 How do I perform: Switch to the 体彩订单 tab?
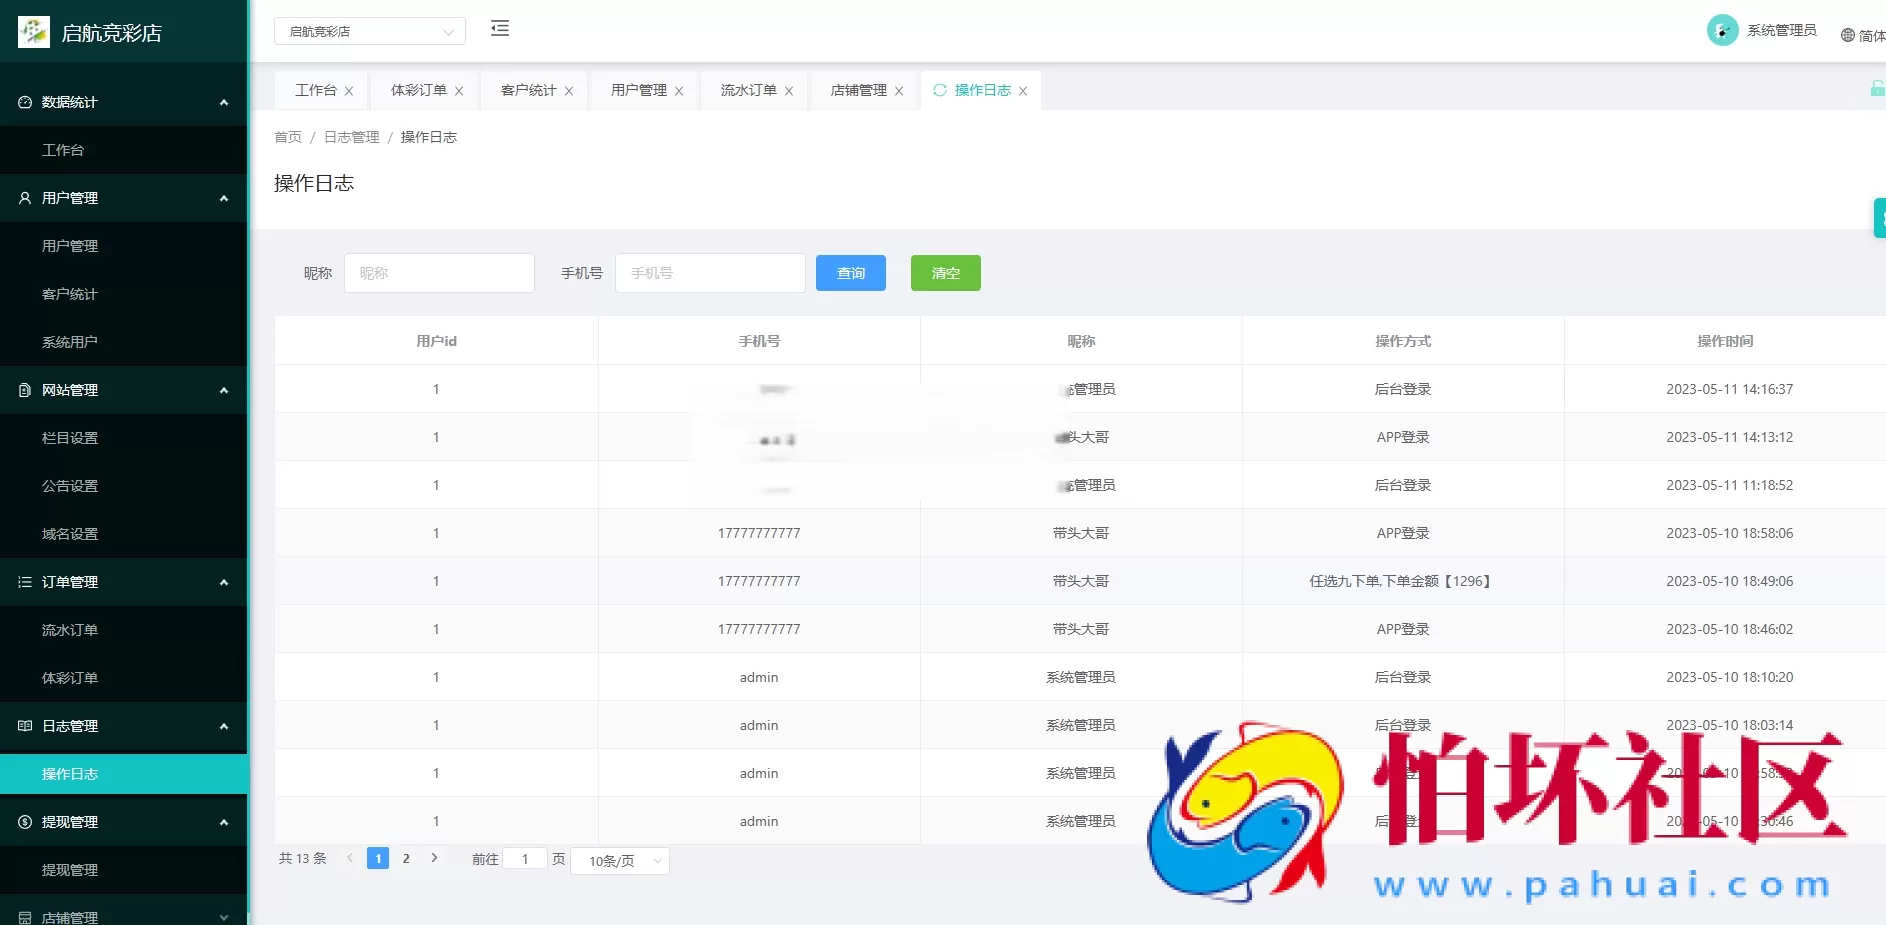coord(416,90)
